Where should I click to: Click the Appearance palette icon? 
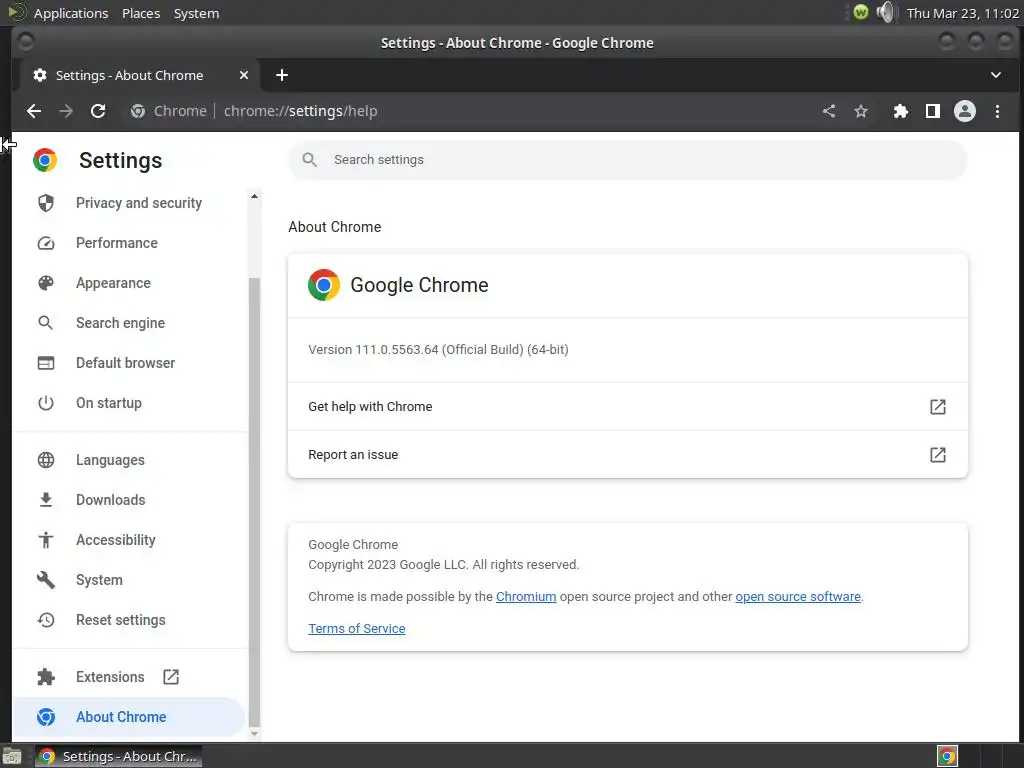pos(46,283)
